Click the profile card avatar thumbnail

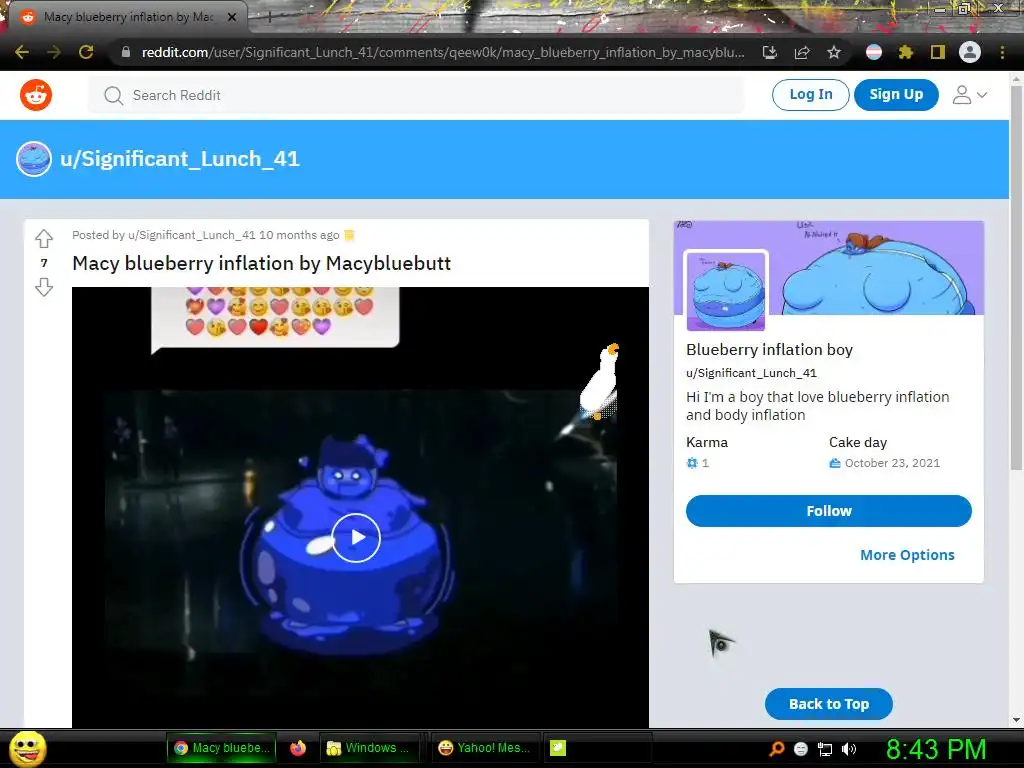726,291
